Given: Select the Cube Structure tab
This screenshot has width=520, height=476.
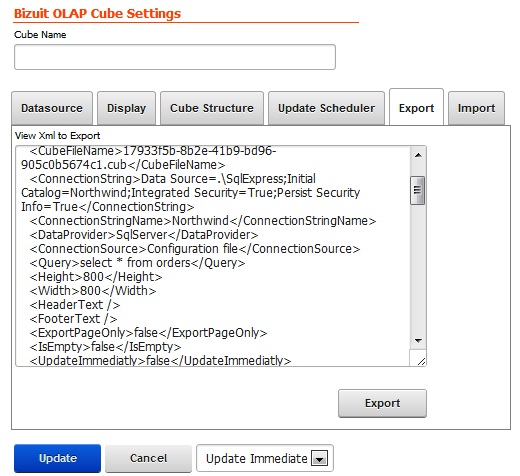Looking at the screenshot, I should coord(212,108).
